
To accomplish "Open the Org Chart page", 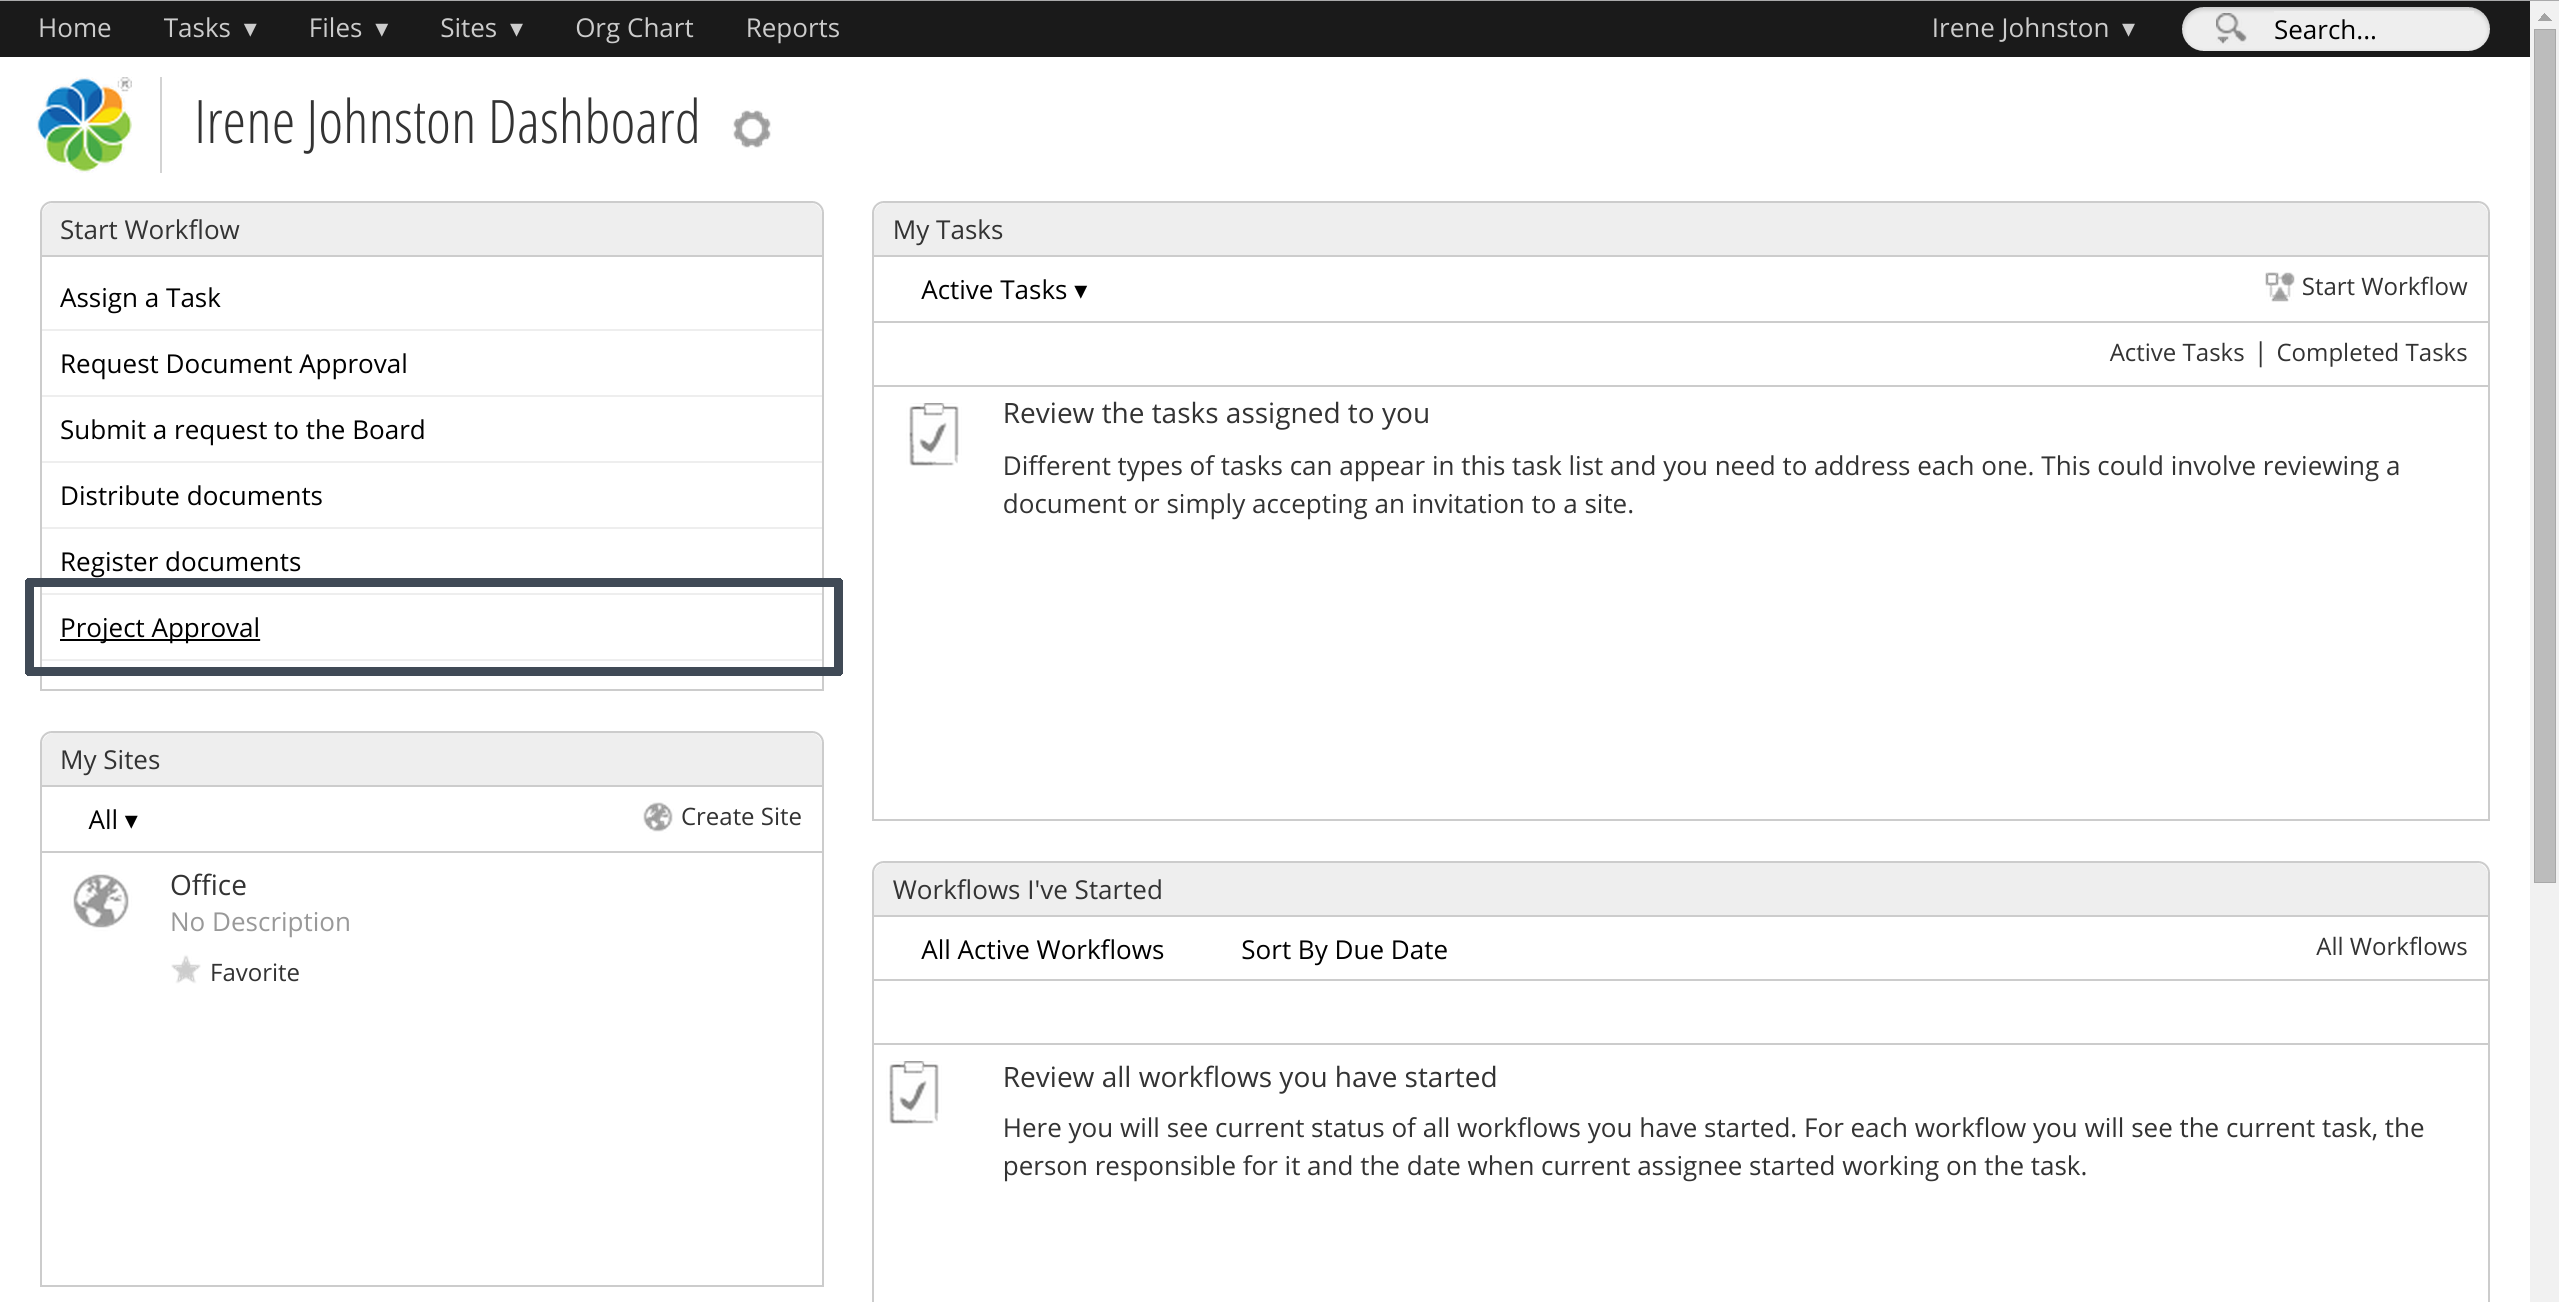I will [633, 28].
